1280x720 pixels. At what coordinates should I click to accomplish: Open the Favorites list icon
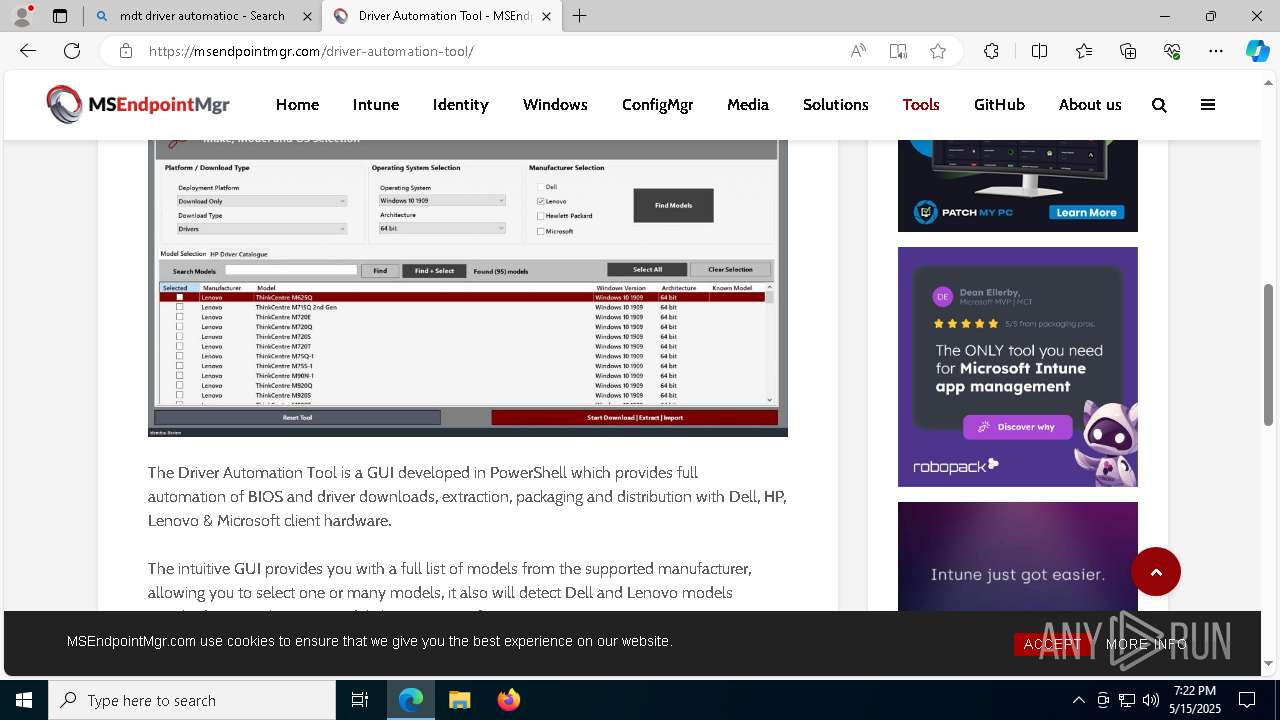(1084, 51)
